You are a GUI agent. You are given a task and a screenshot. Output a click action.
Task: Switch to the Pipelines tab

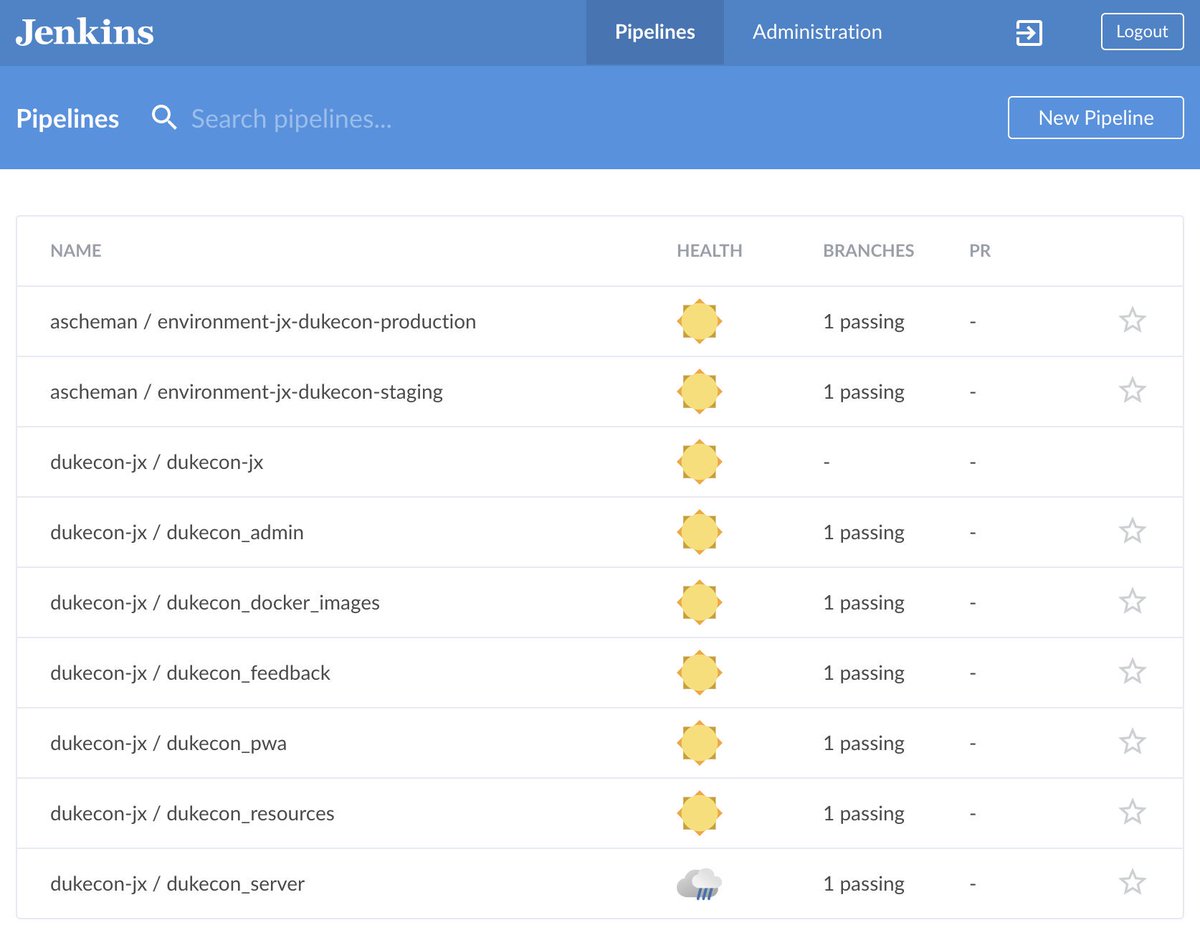[655, 33]
